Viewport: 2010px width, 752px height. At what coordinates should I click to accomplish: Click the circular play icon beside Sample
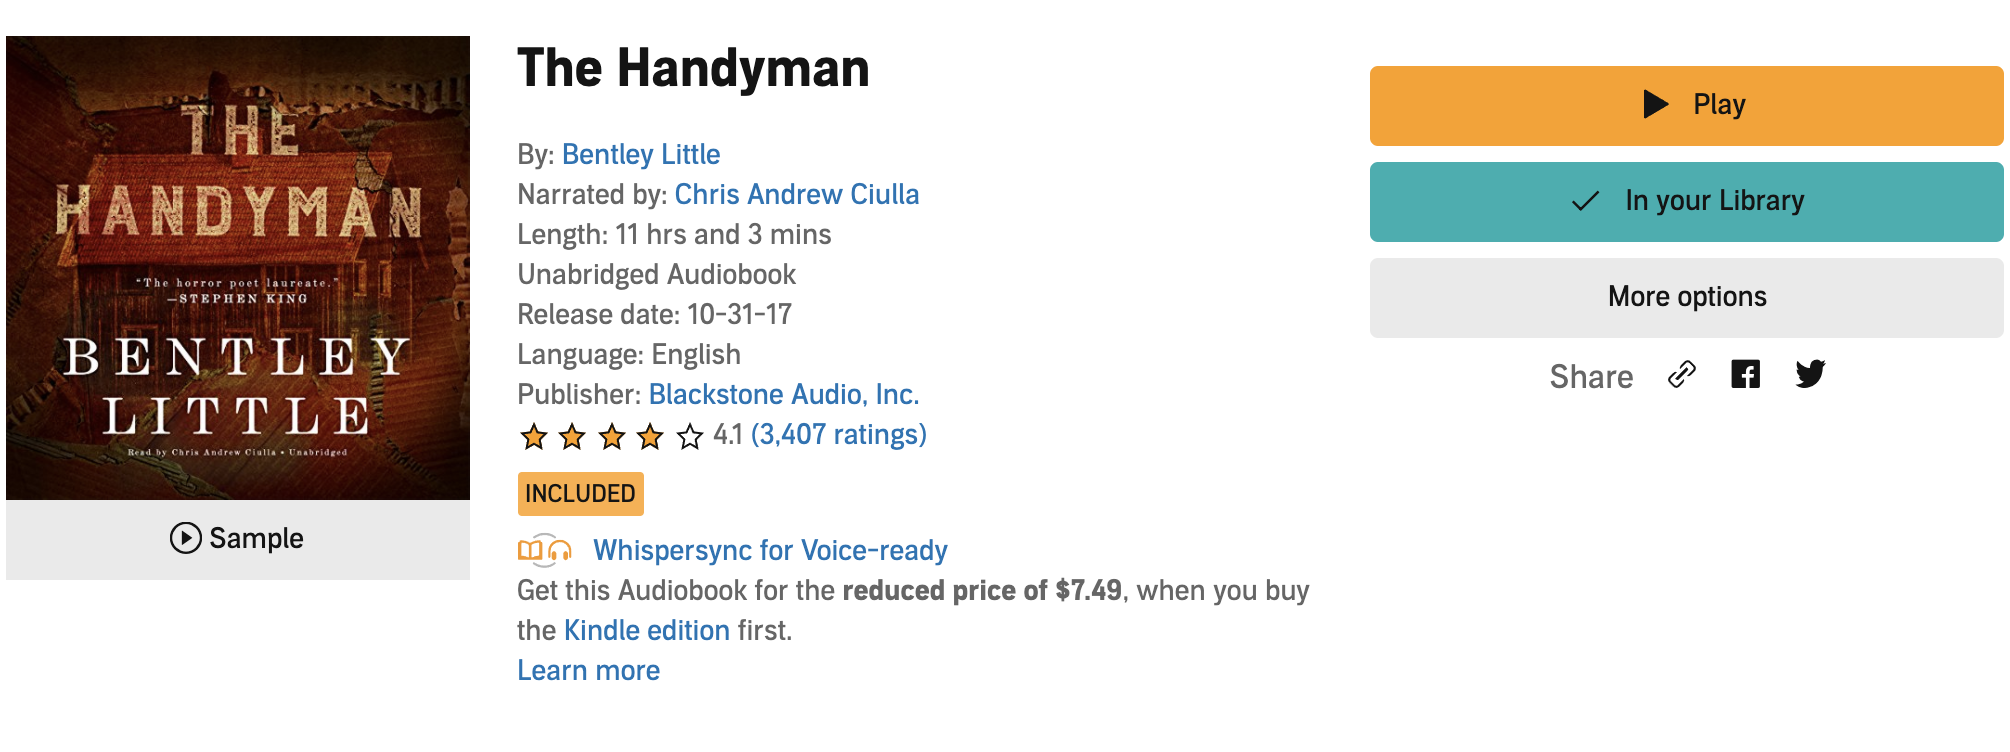[x=185, y=538]
